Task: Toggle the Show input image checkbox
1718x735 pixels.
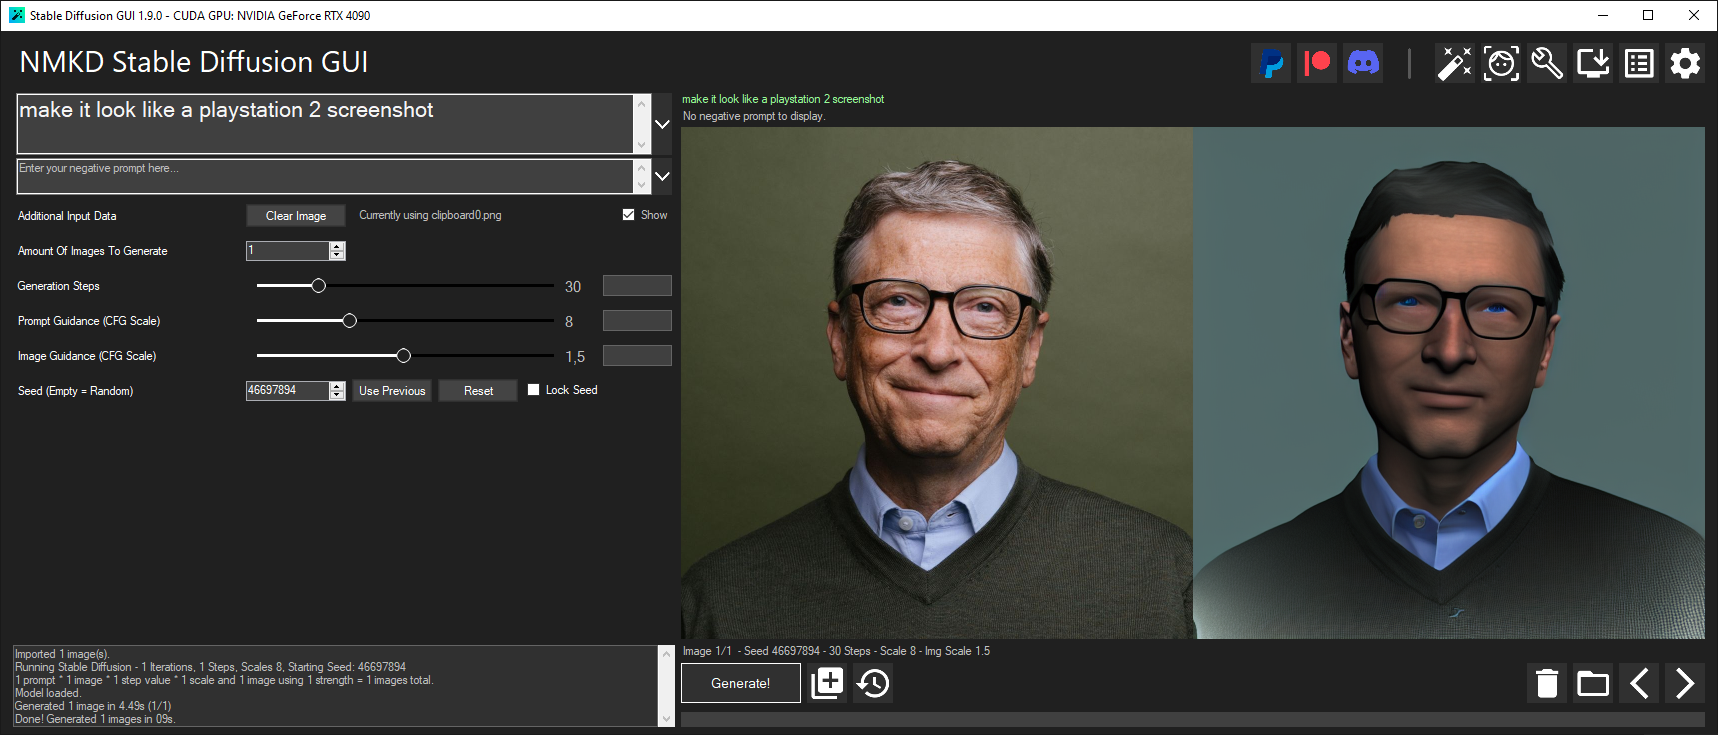Action: tap(628, 215)
